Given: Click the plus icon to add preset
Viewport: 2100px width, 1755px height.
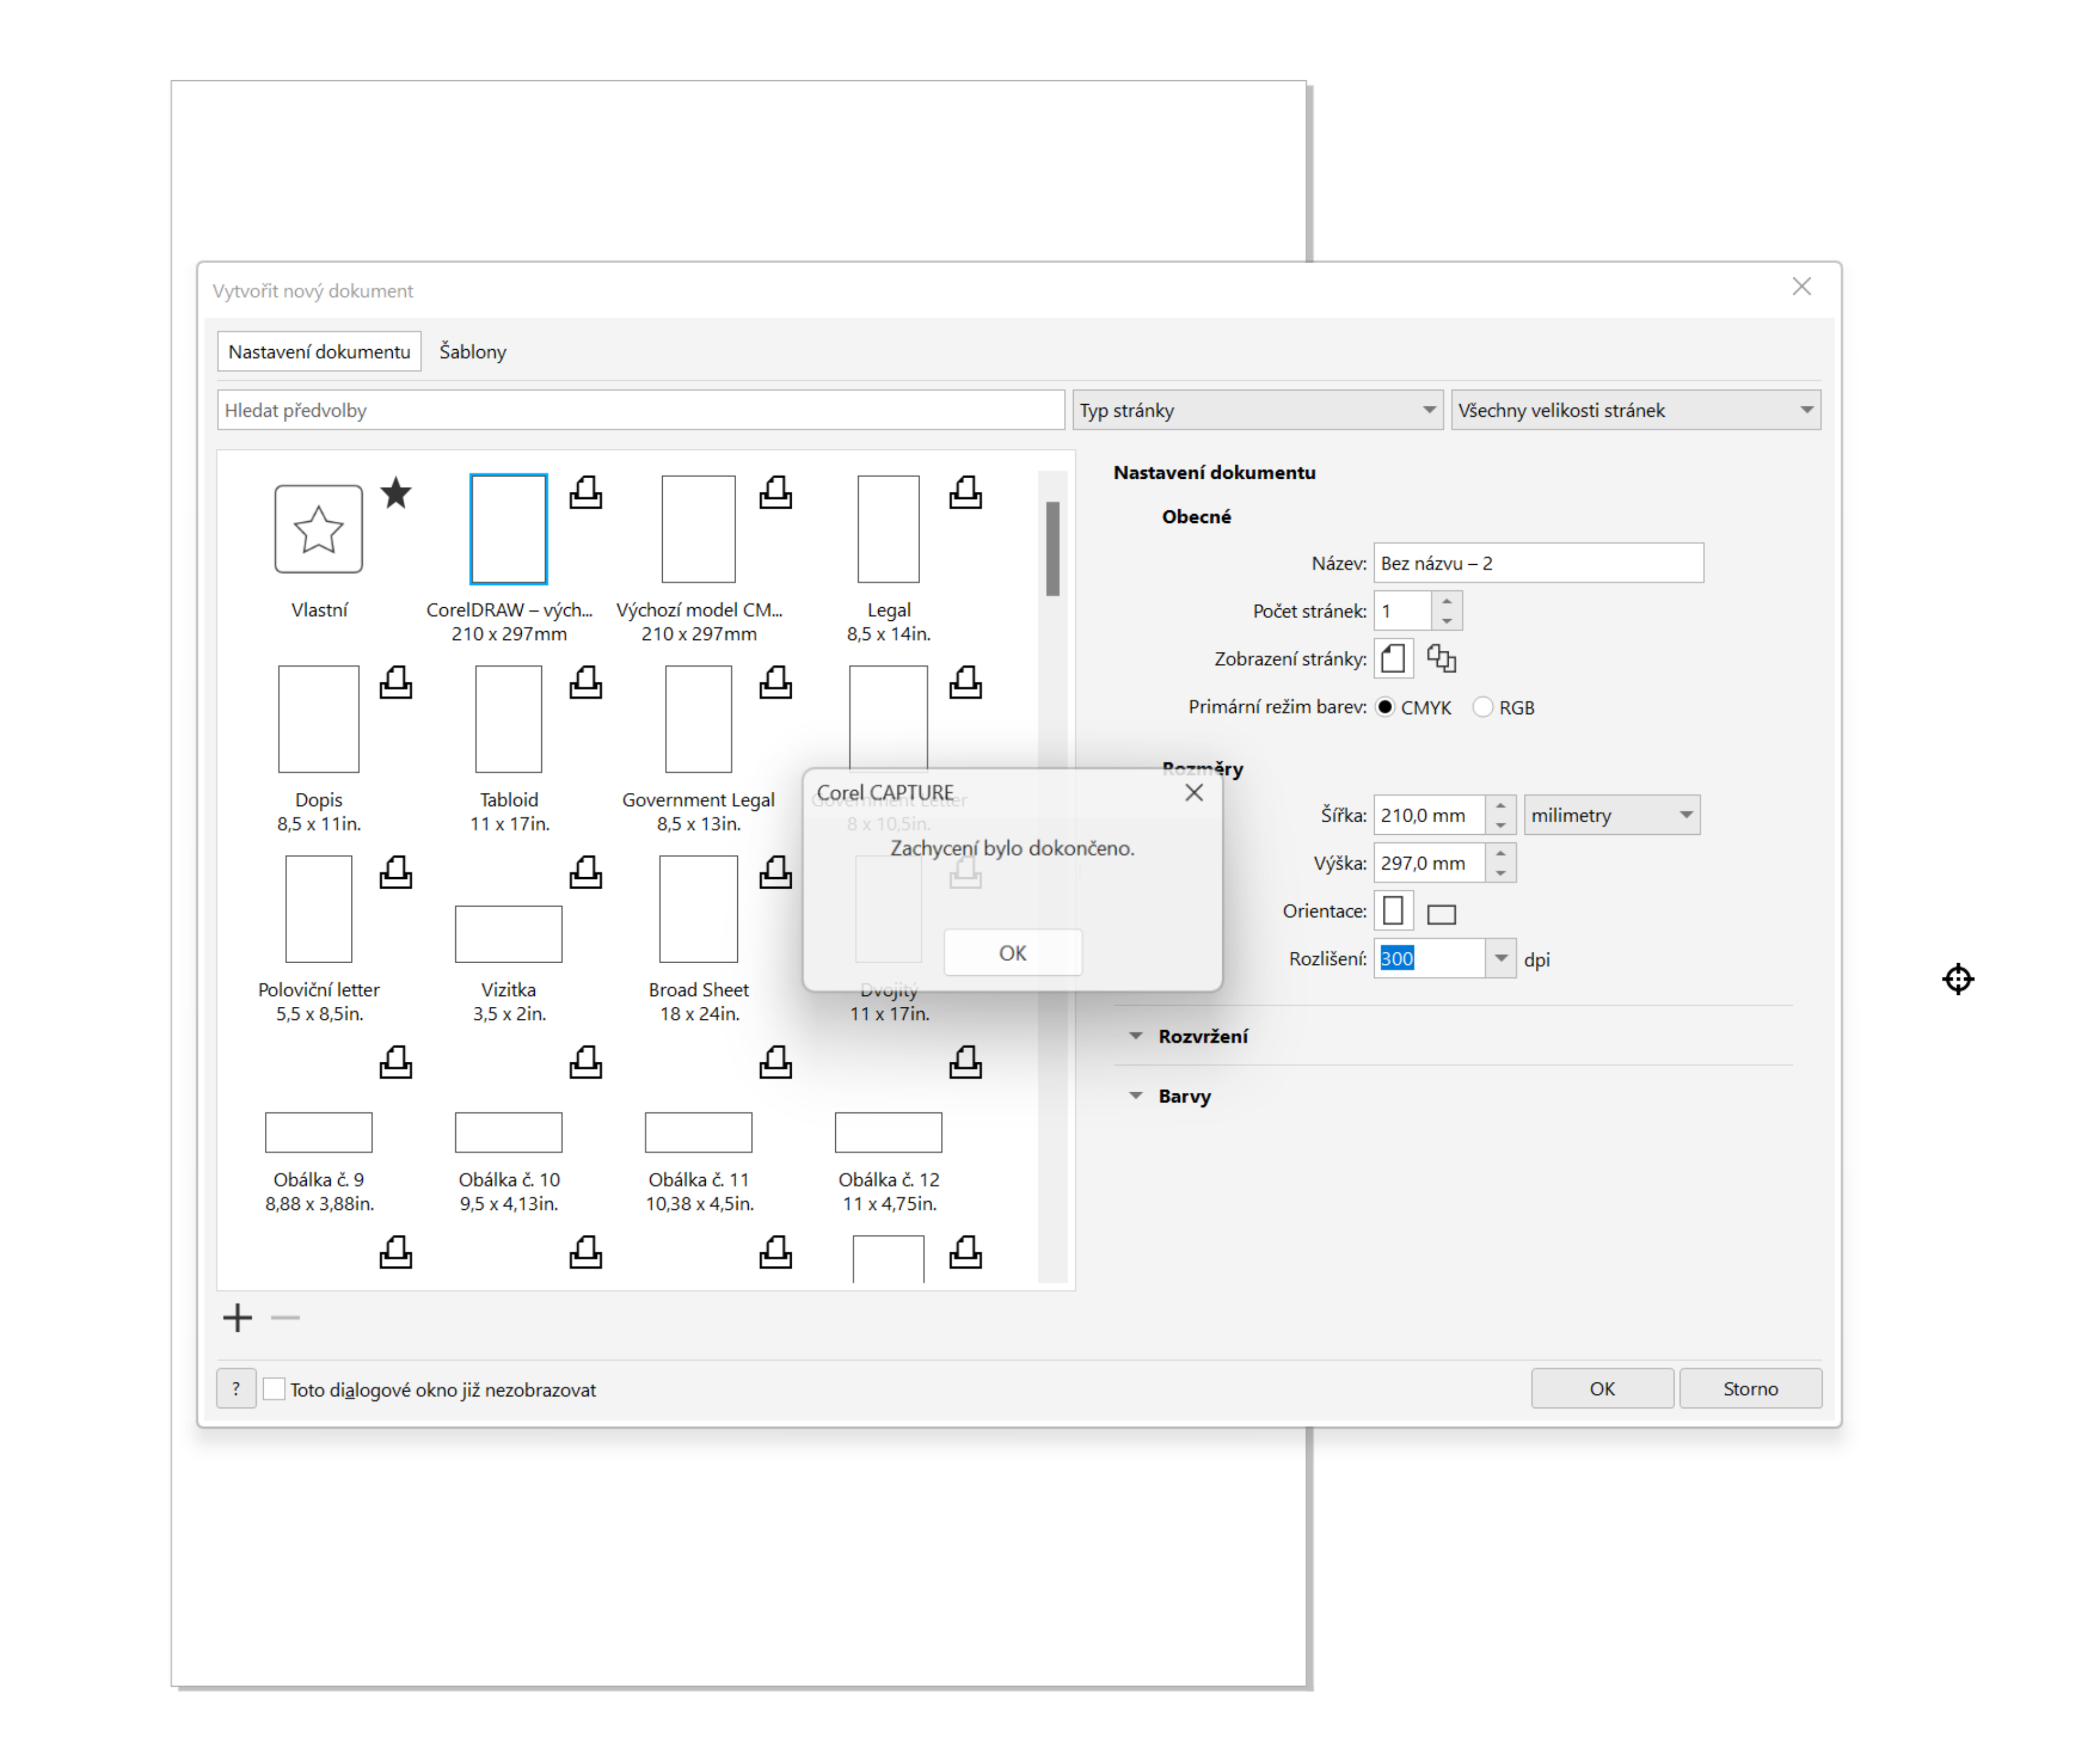Looking at the screenshot, I should tap(238, 1318).
